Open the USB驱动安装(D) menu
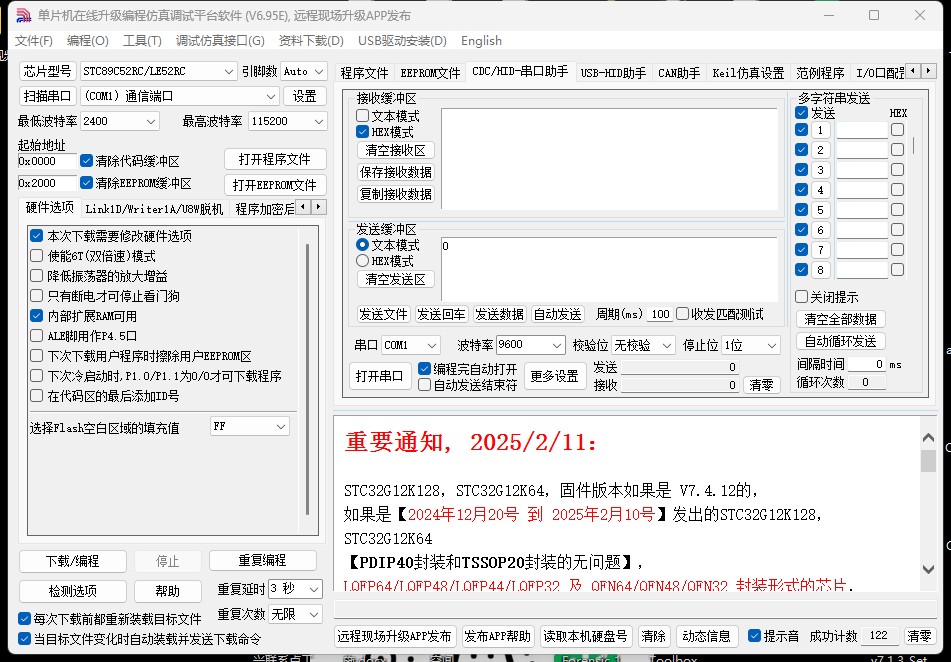The width and height of the screenshot is (951, 662). pyautogui.click(x=402, y=41)
